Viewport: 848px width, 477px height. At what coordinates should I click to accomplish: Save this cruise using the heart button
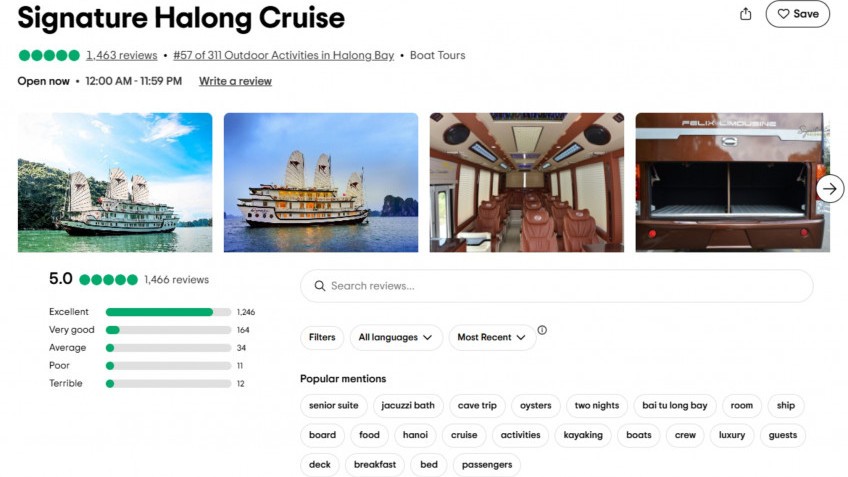click(797, 14)
